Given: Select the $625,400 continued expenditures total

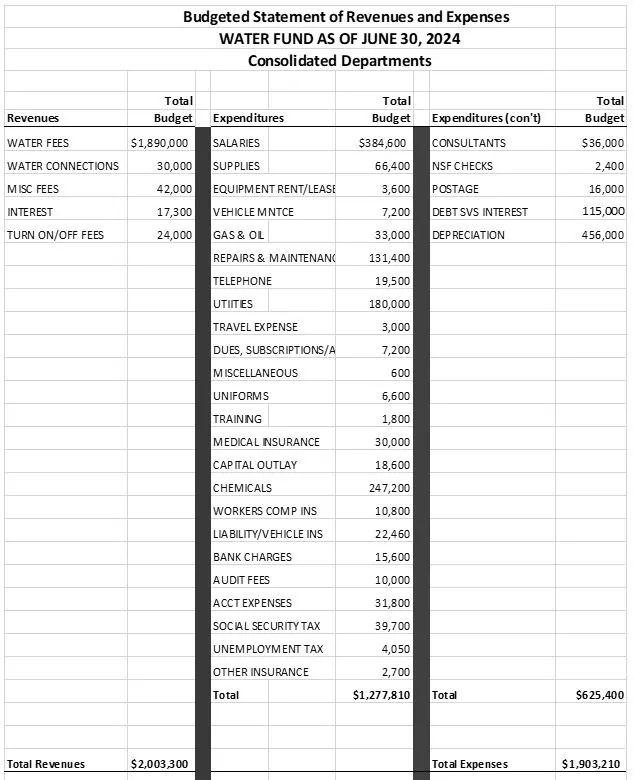Looking at the screenshot, I should (596, 694).
